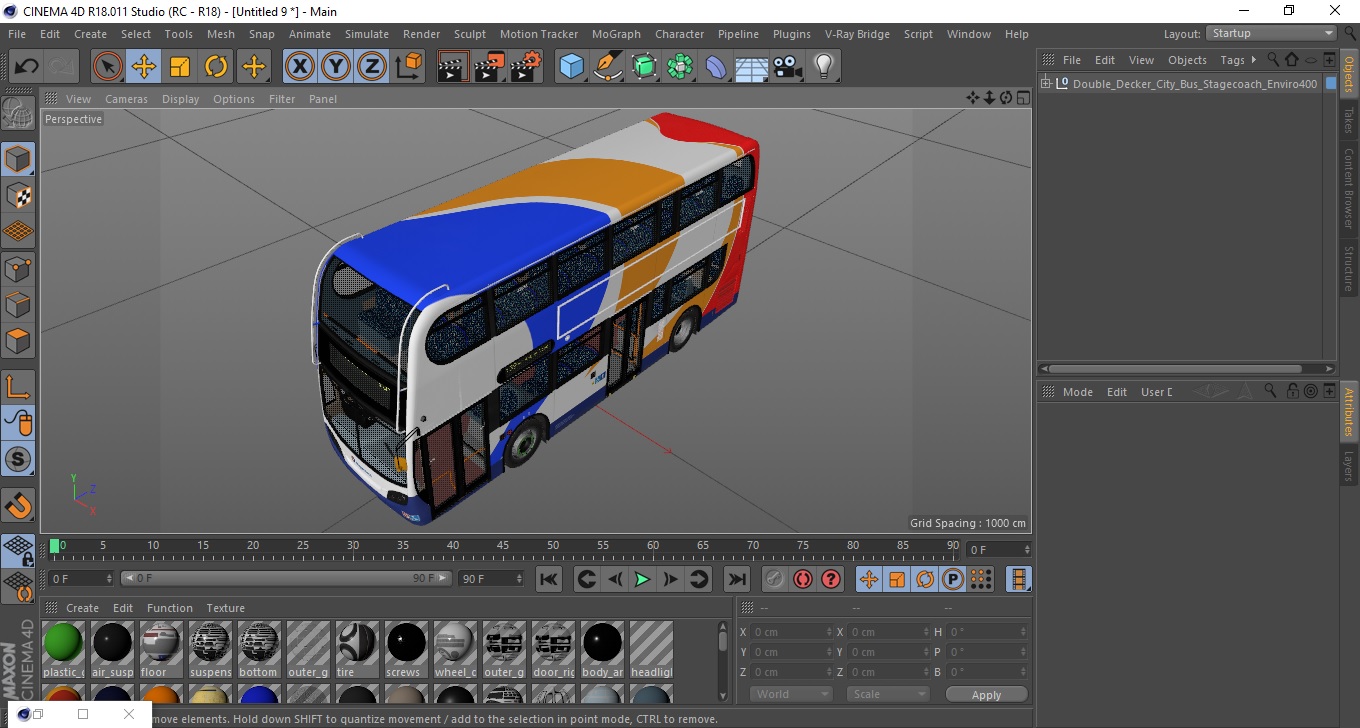Open the World coordinate dropdown
Screen dimensions: 1360x728
tap(792, 694)
